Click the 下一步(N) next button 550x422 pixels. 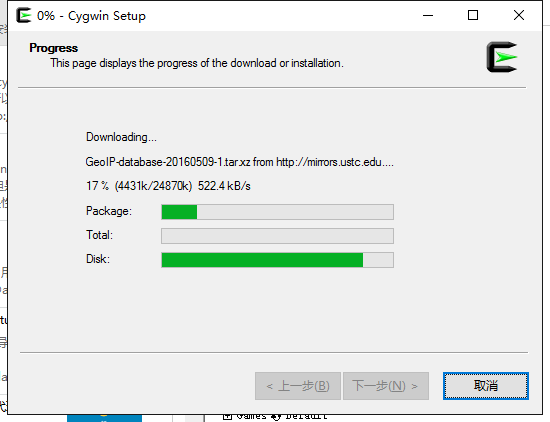click(x=386, y=386)
